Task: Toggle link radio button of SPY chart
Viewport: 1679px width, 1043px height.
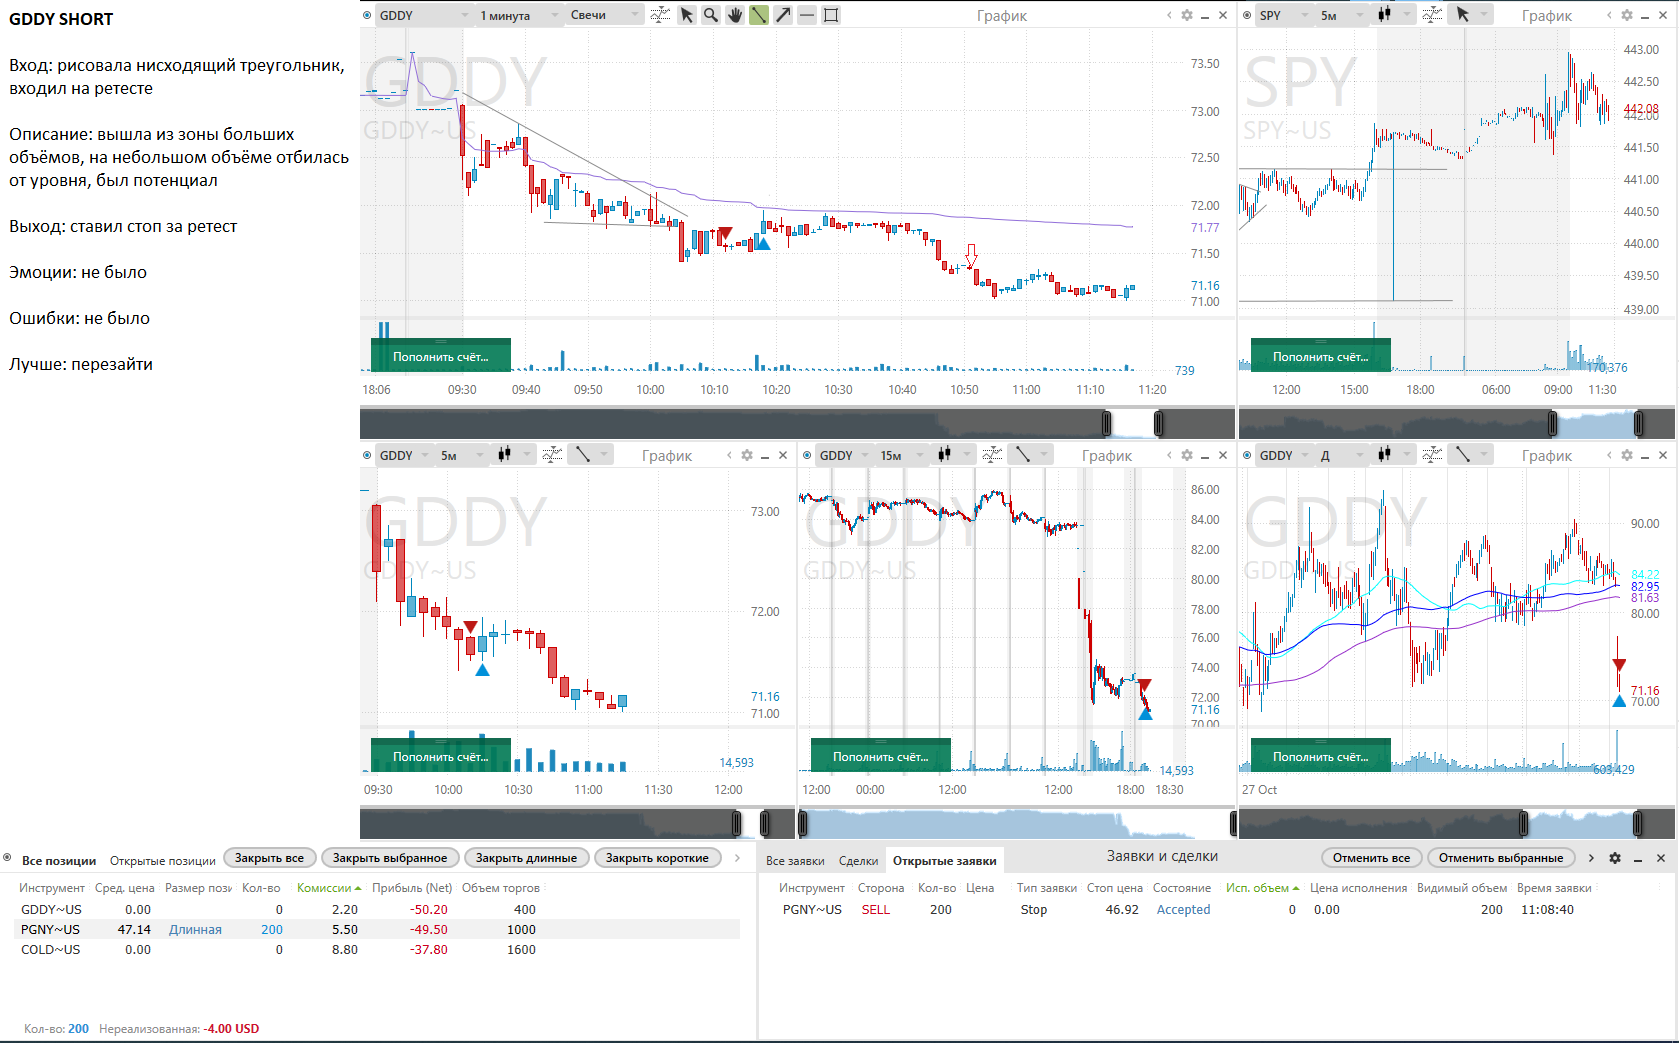Action: coord(1247,15)
